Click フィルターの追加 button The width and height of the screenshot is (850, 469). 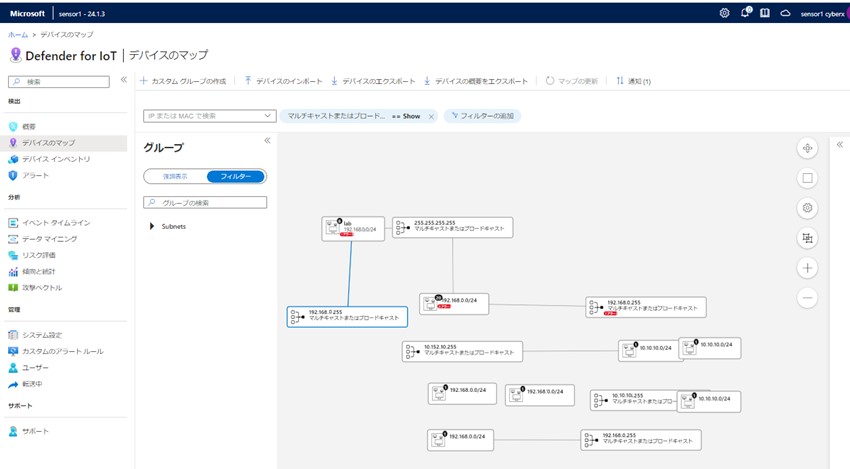(x=482, y=116)
